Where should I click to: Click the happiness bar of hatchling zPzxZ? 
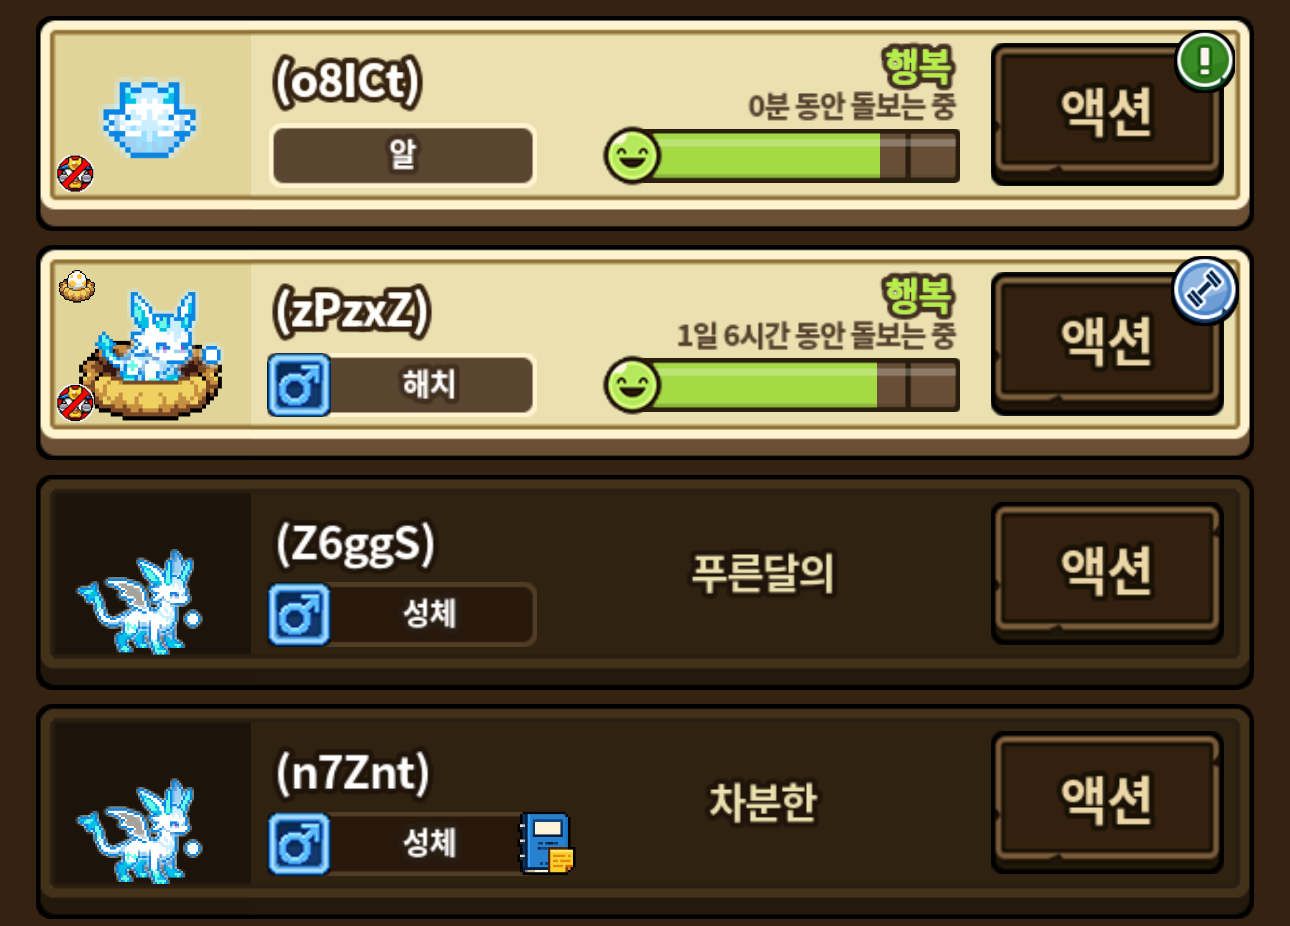tap(782, 385)
